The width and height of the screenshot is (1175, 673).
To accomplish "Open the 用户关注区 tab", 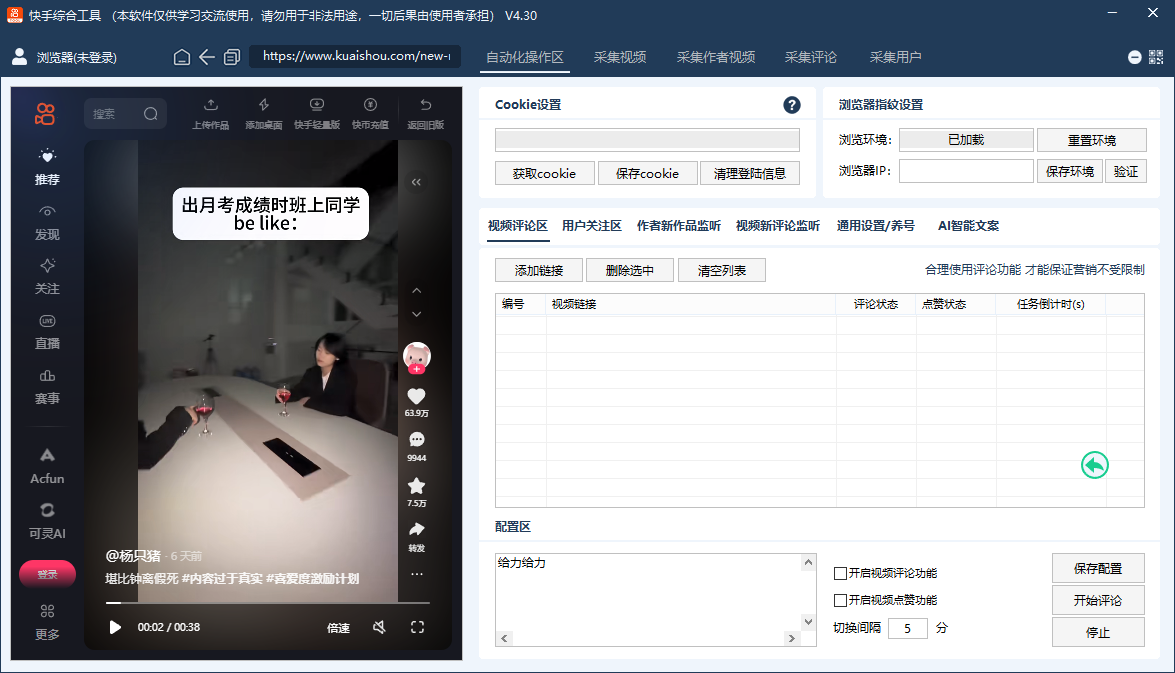I will (x=591, y=226).
